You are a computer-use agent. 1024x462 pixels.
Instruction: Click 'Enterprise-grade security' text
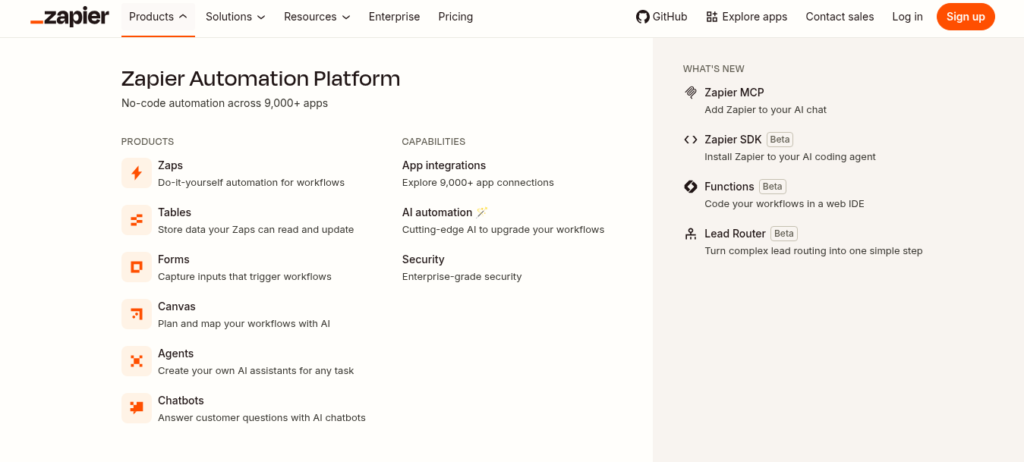click(462, 277)
